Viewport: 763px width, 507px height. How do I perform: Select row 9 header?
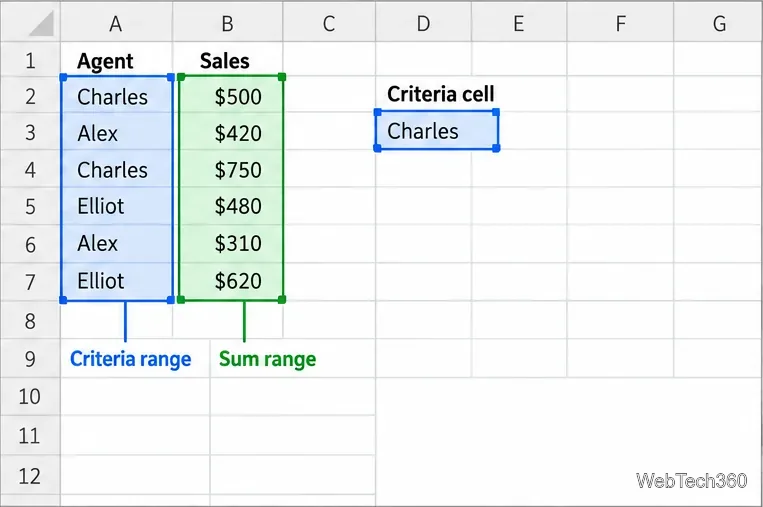click(30, 359)
